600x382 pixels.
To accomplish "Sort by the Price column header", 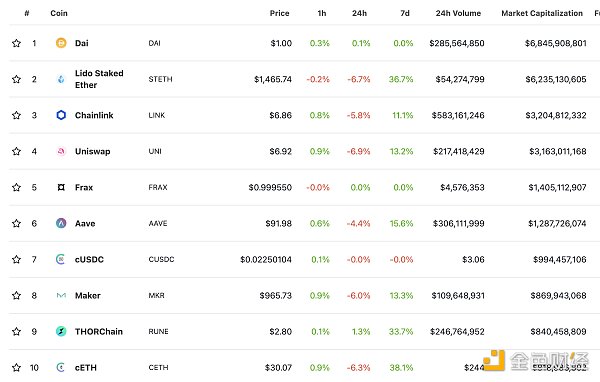I will tap(279, 13).
